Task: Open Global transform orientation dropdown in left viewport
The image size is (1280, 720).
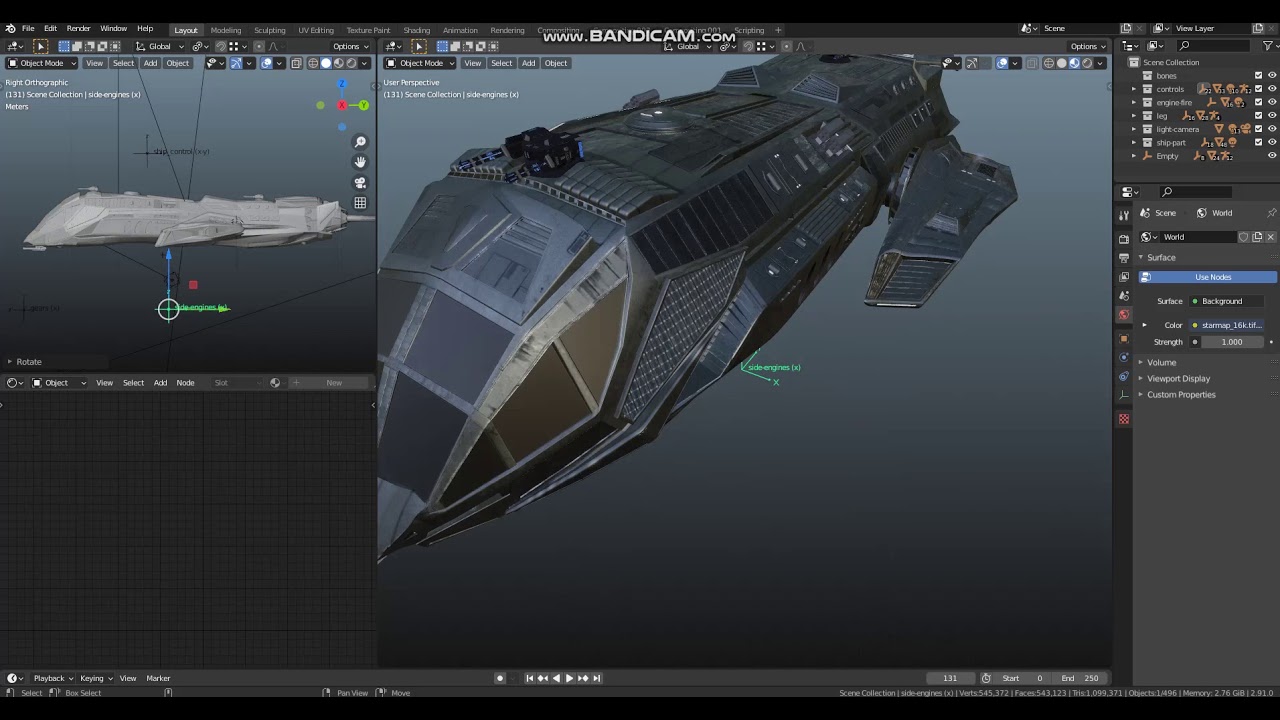Action: [160, 46]
